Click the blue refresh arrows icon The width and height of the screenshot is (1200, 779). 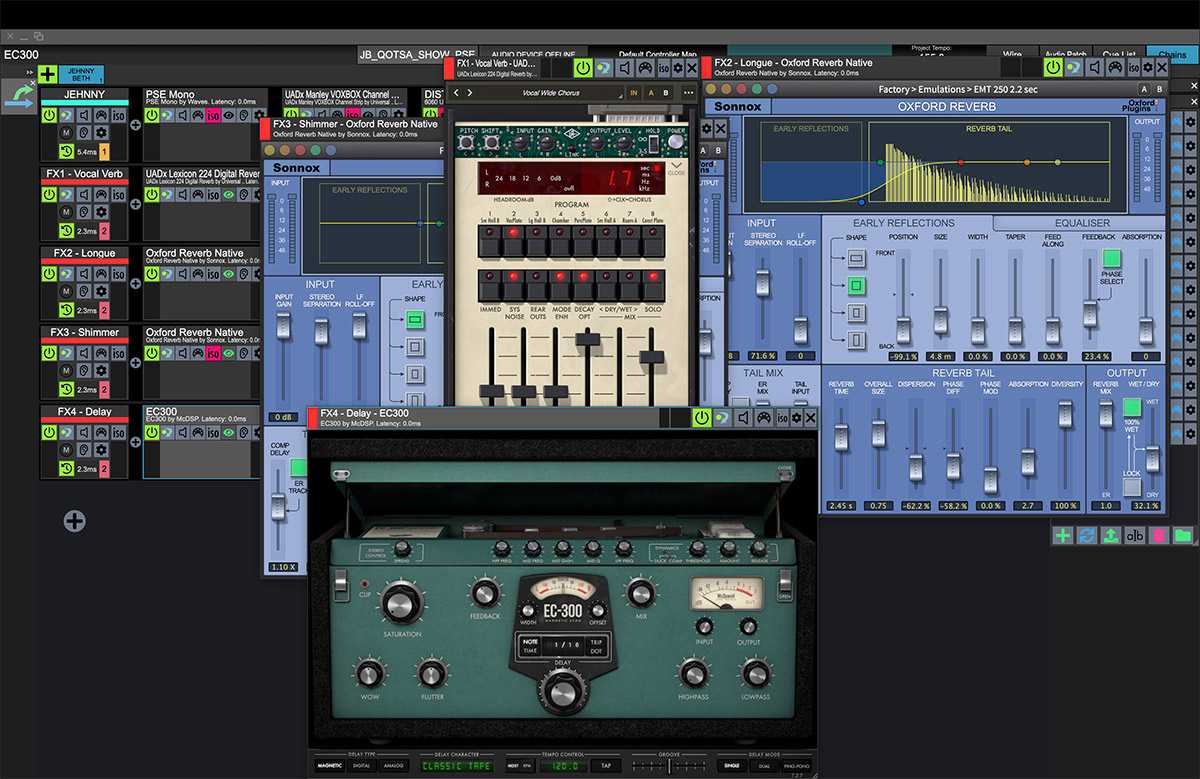tap(1087, 536)
